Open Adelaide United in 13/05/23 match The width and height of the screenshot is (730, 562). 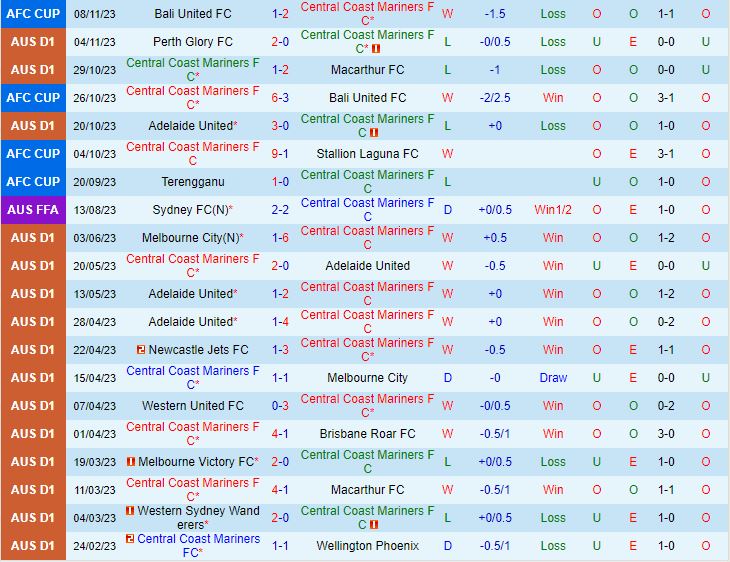pyautogui.click(x=190, y=294)
